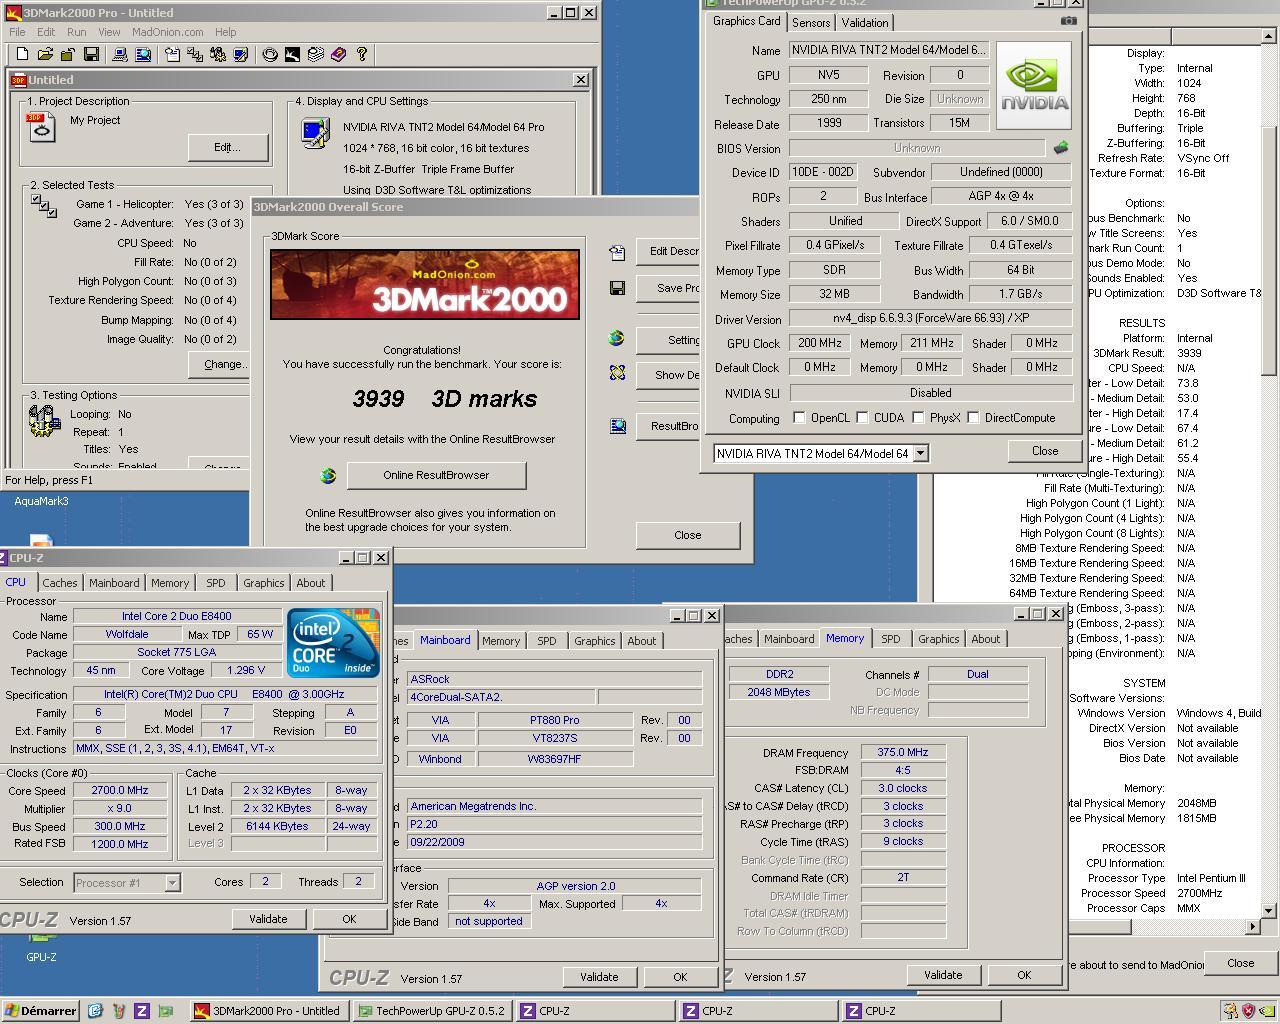This screenshot has width=1280, height=1024.
Task: Enable the CUDA checkbox in GPU-Z
Action: pos(862,418)
